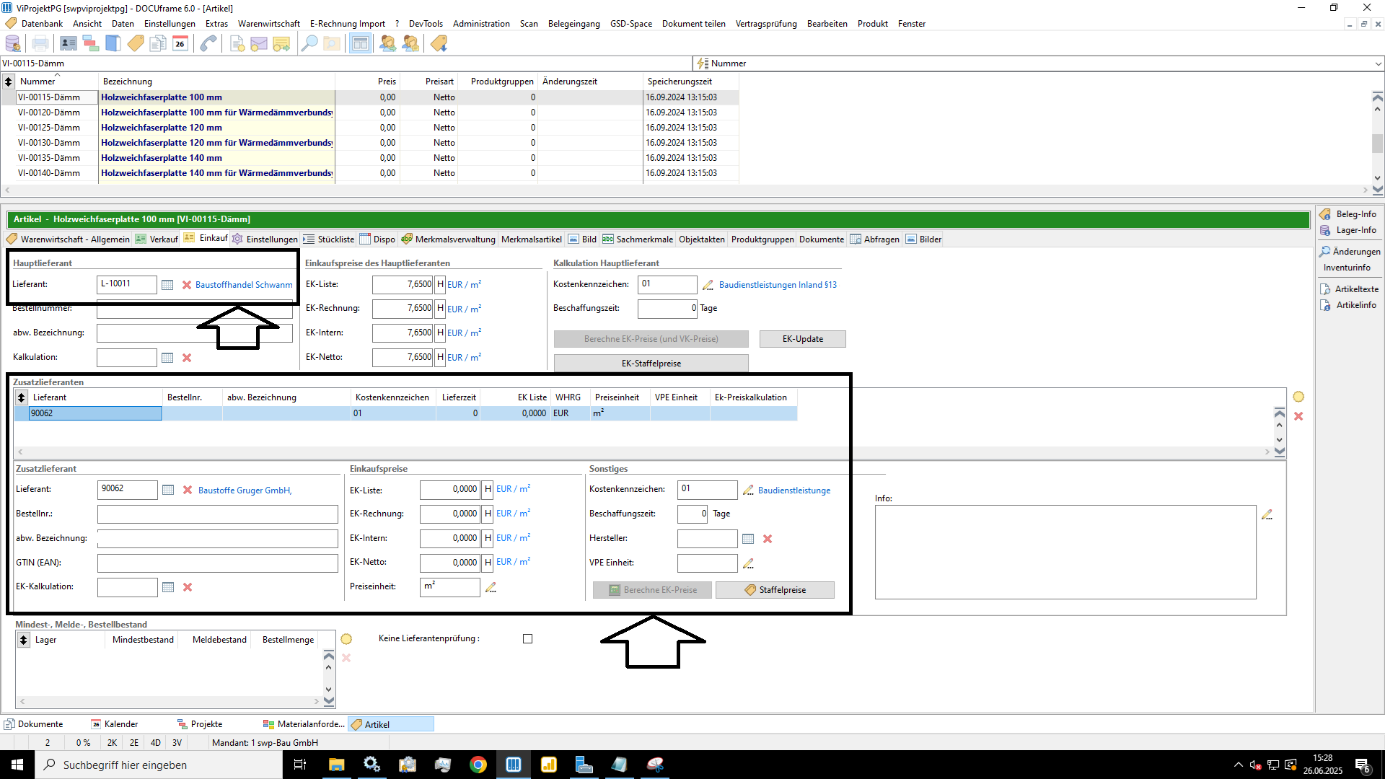This screenshot has width=1385, height=779.
Task: Click the magnifying glass search toolbar icon
Action: pyautogui.click(x=310, y=43)
